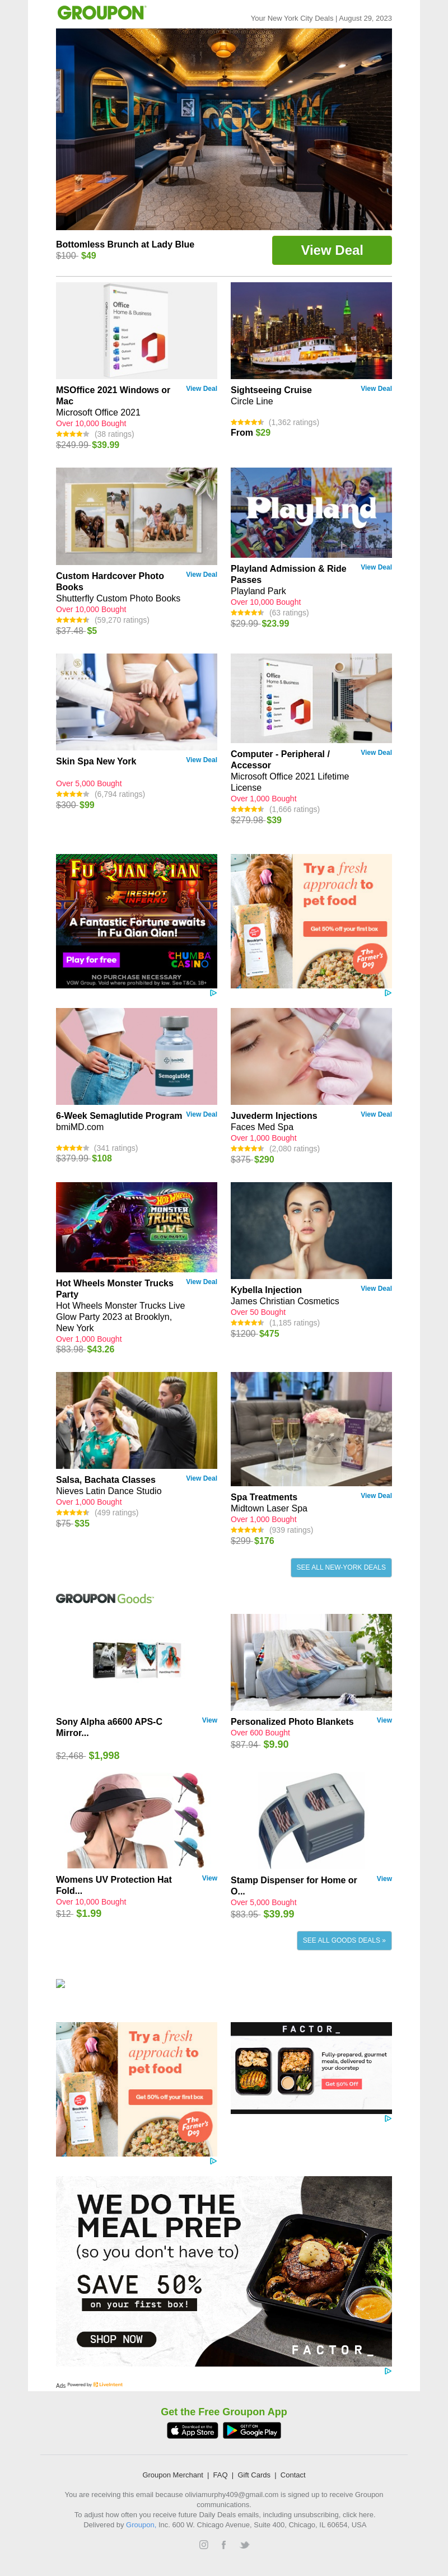Open the Playland Admission deal image
The image size is (448, 2576).
pyautogui.click(x=311, y=512)
